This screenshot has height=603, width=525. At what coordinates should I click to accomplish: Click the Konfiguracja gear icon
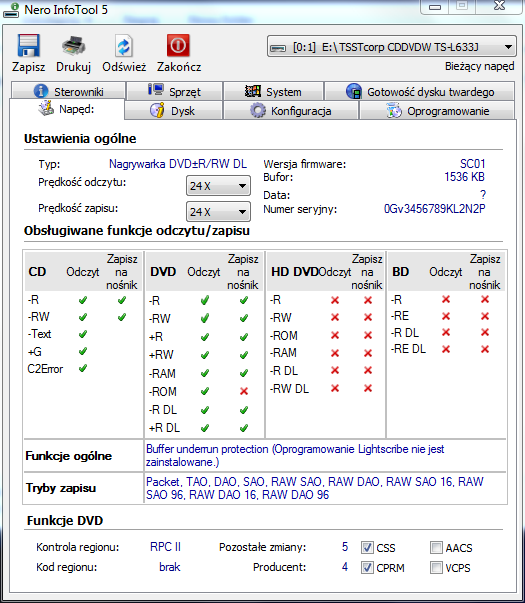(257, 110)
